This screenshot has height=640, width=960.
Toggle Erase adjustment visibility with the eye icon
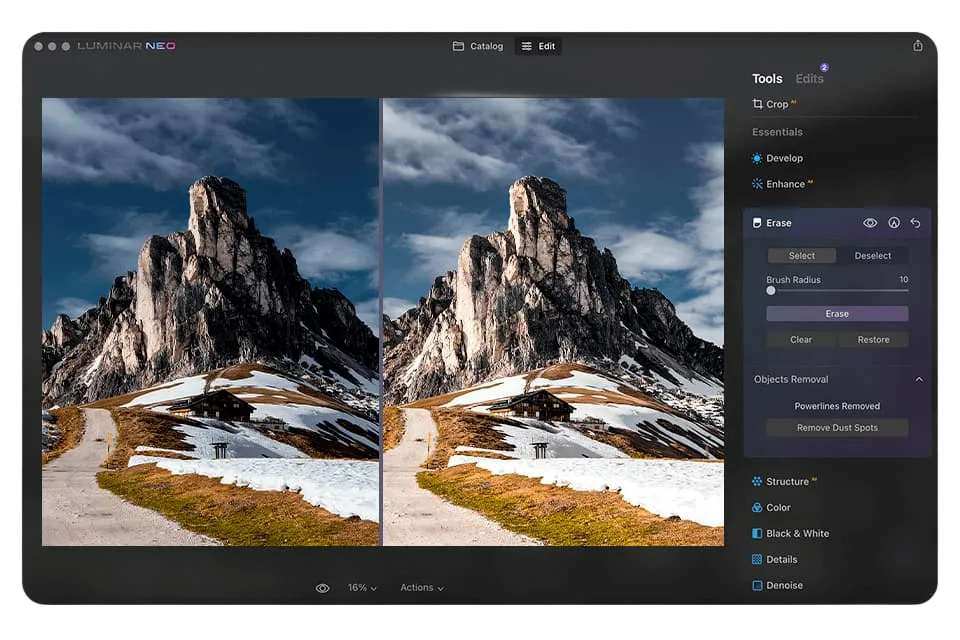click(x=870, y=223)
